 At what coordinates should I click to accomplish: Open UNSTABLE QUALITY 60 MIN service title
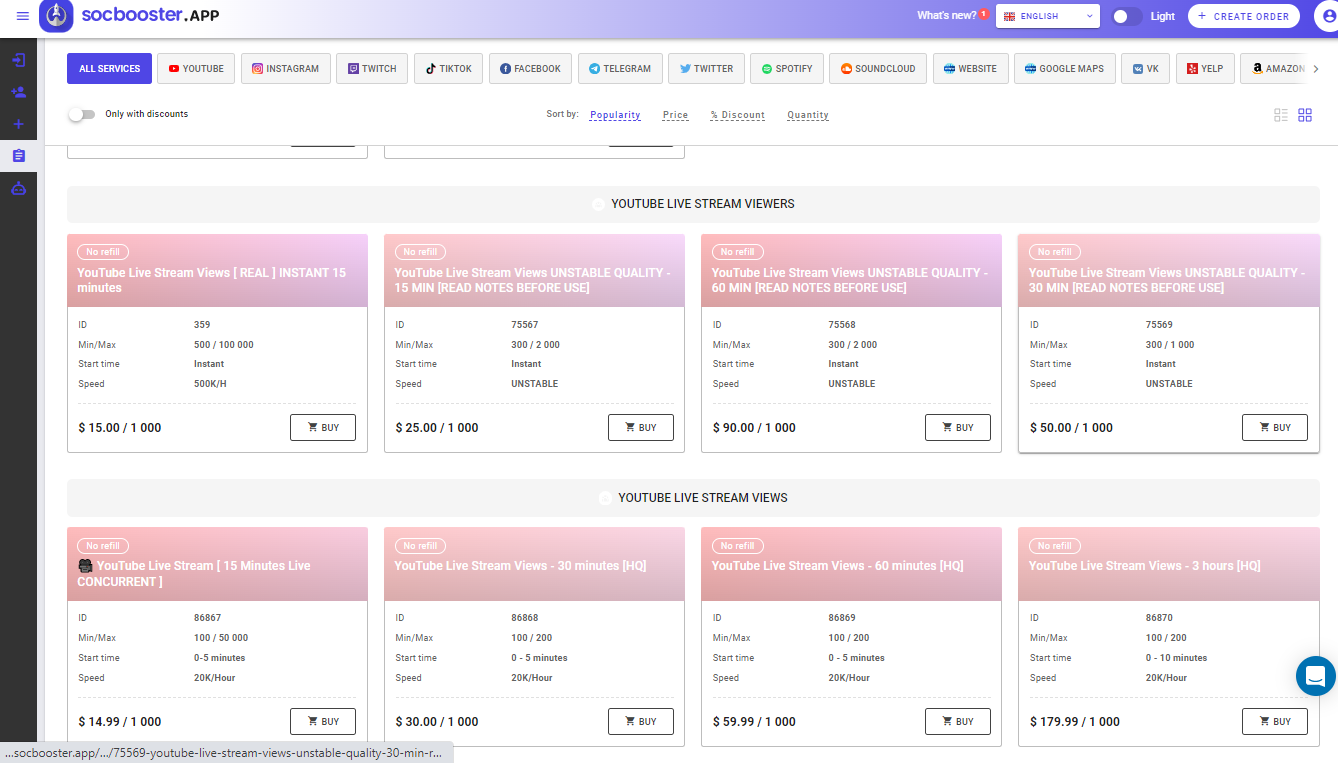click(x=850, y=280)
